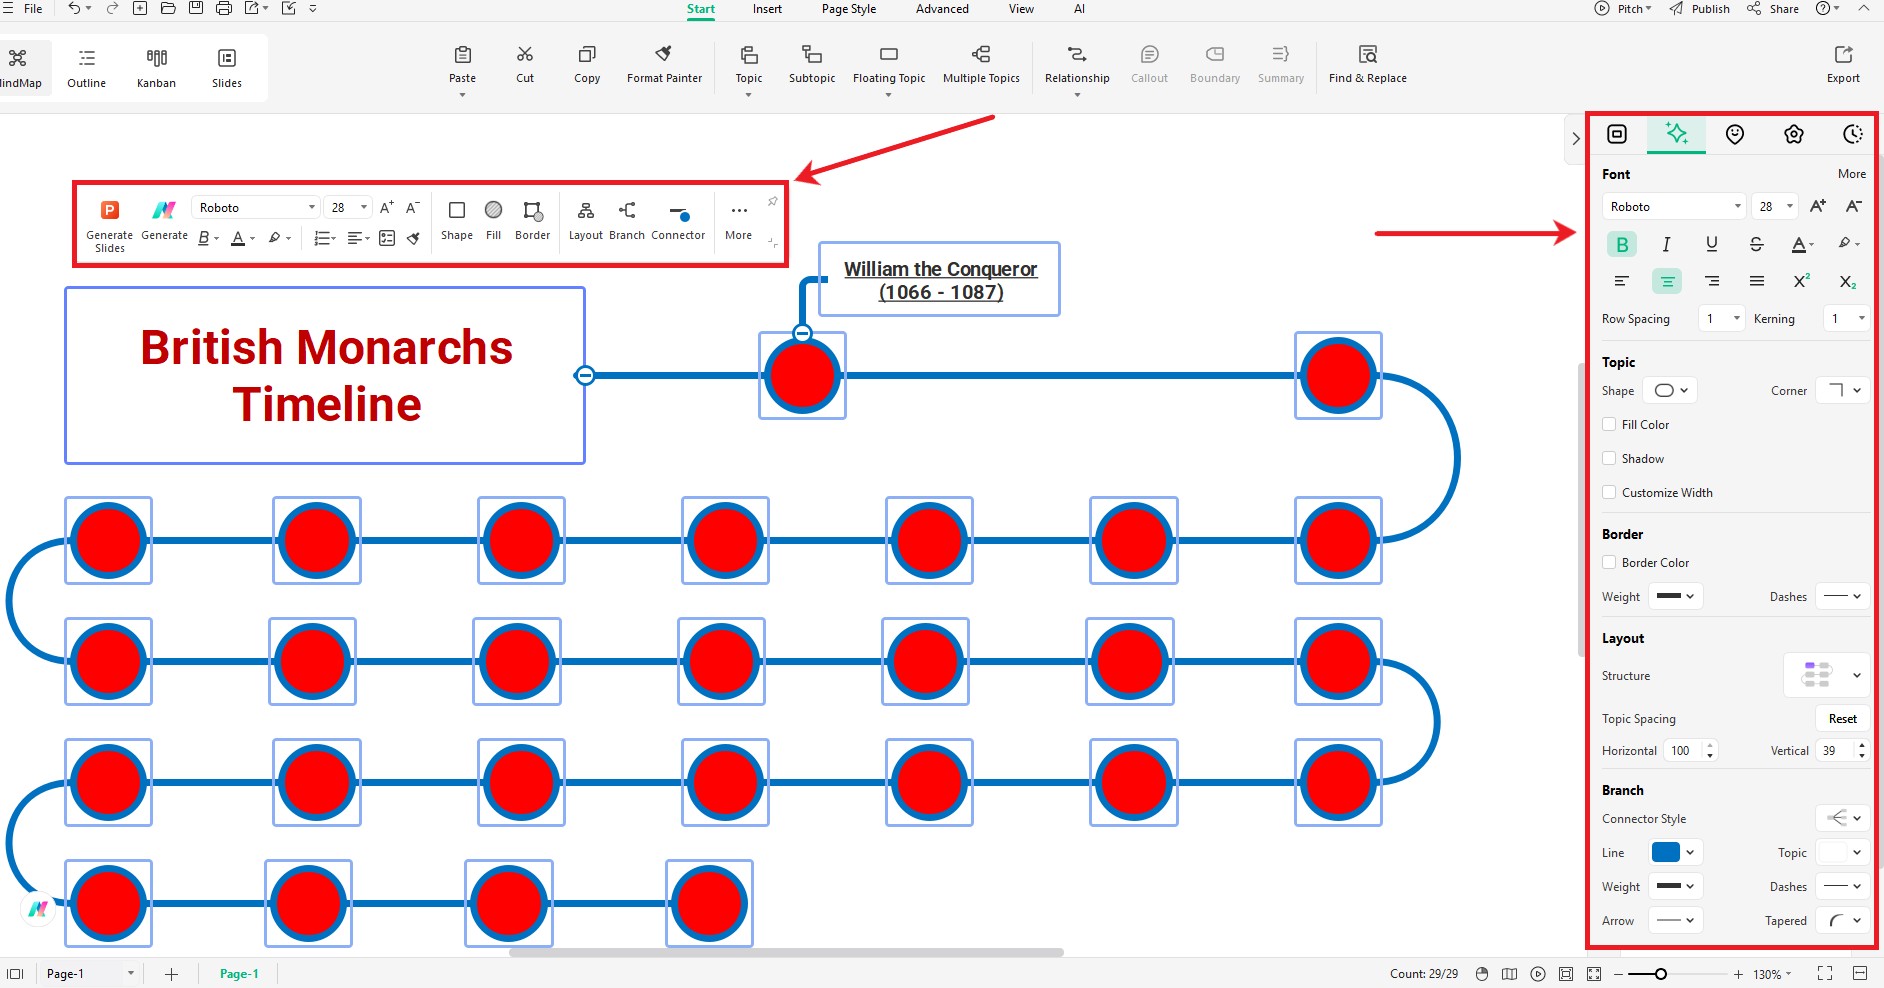Open the history clock panel tab
Viewport: 1884px width, 988px height.
click(1853, 134)
